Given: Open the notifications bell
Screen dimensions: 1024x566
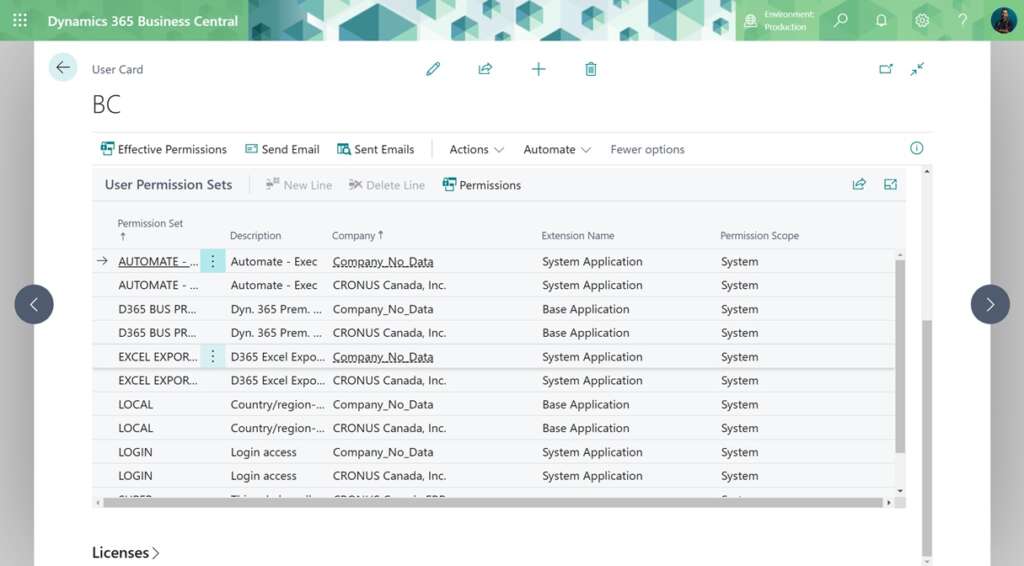Looking at the screenshot, I should pos(881,20).
